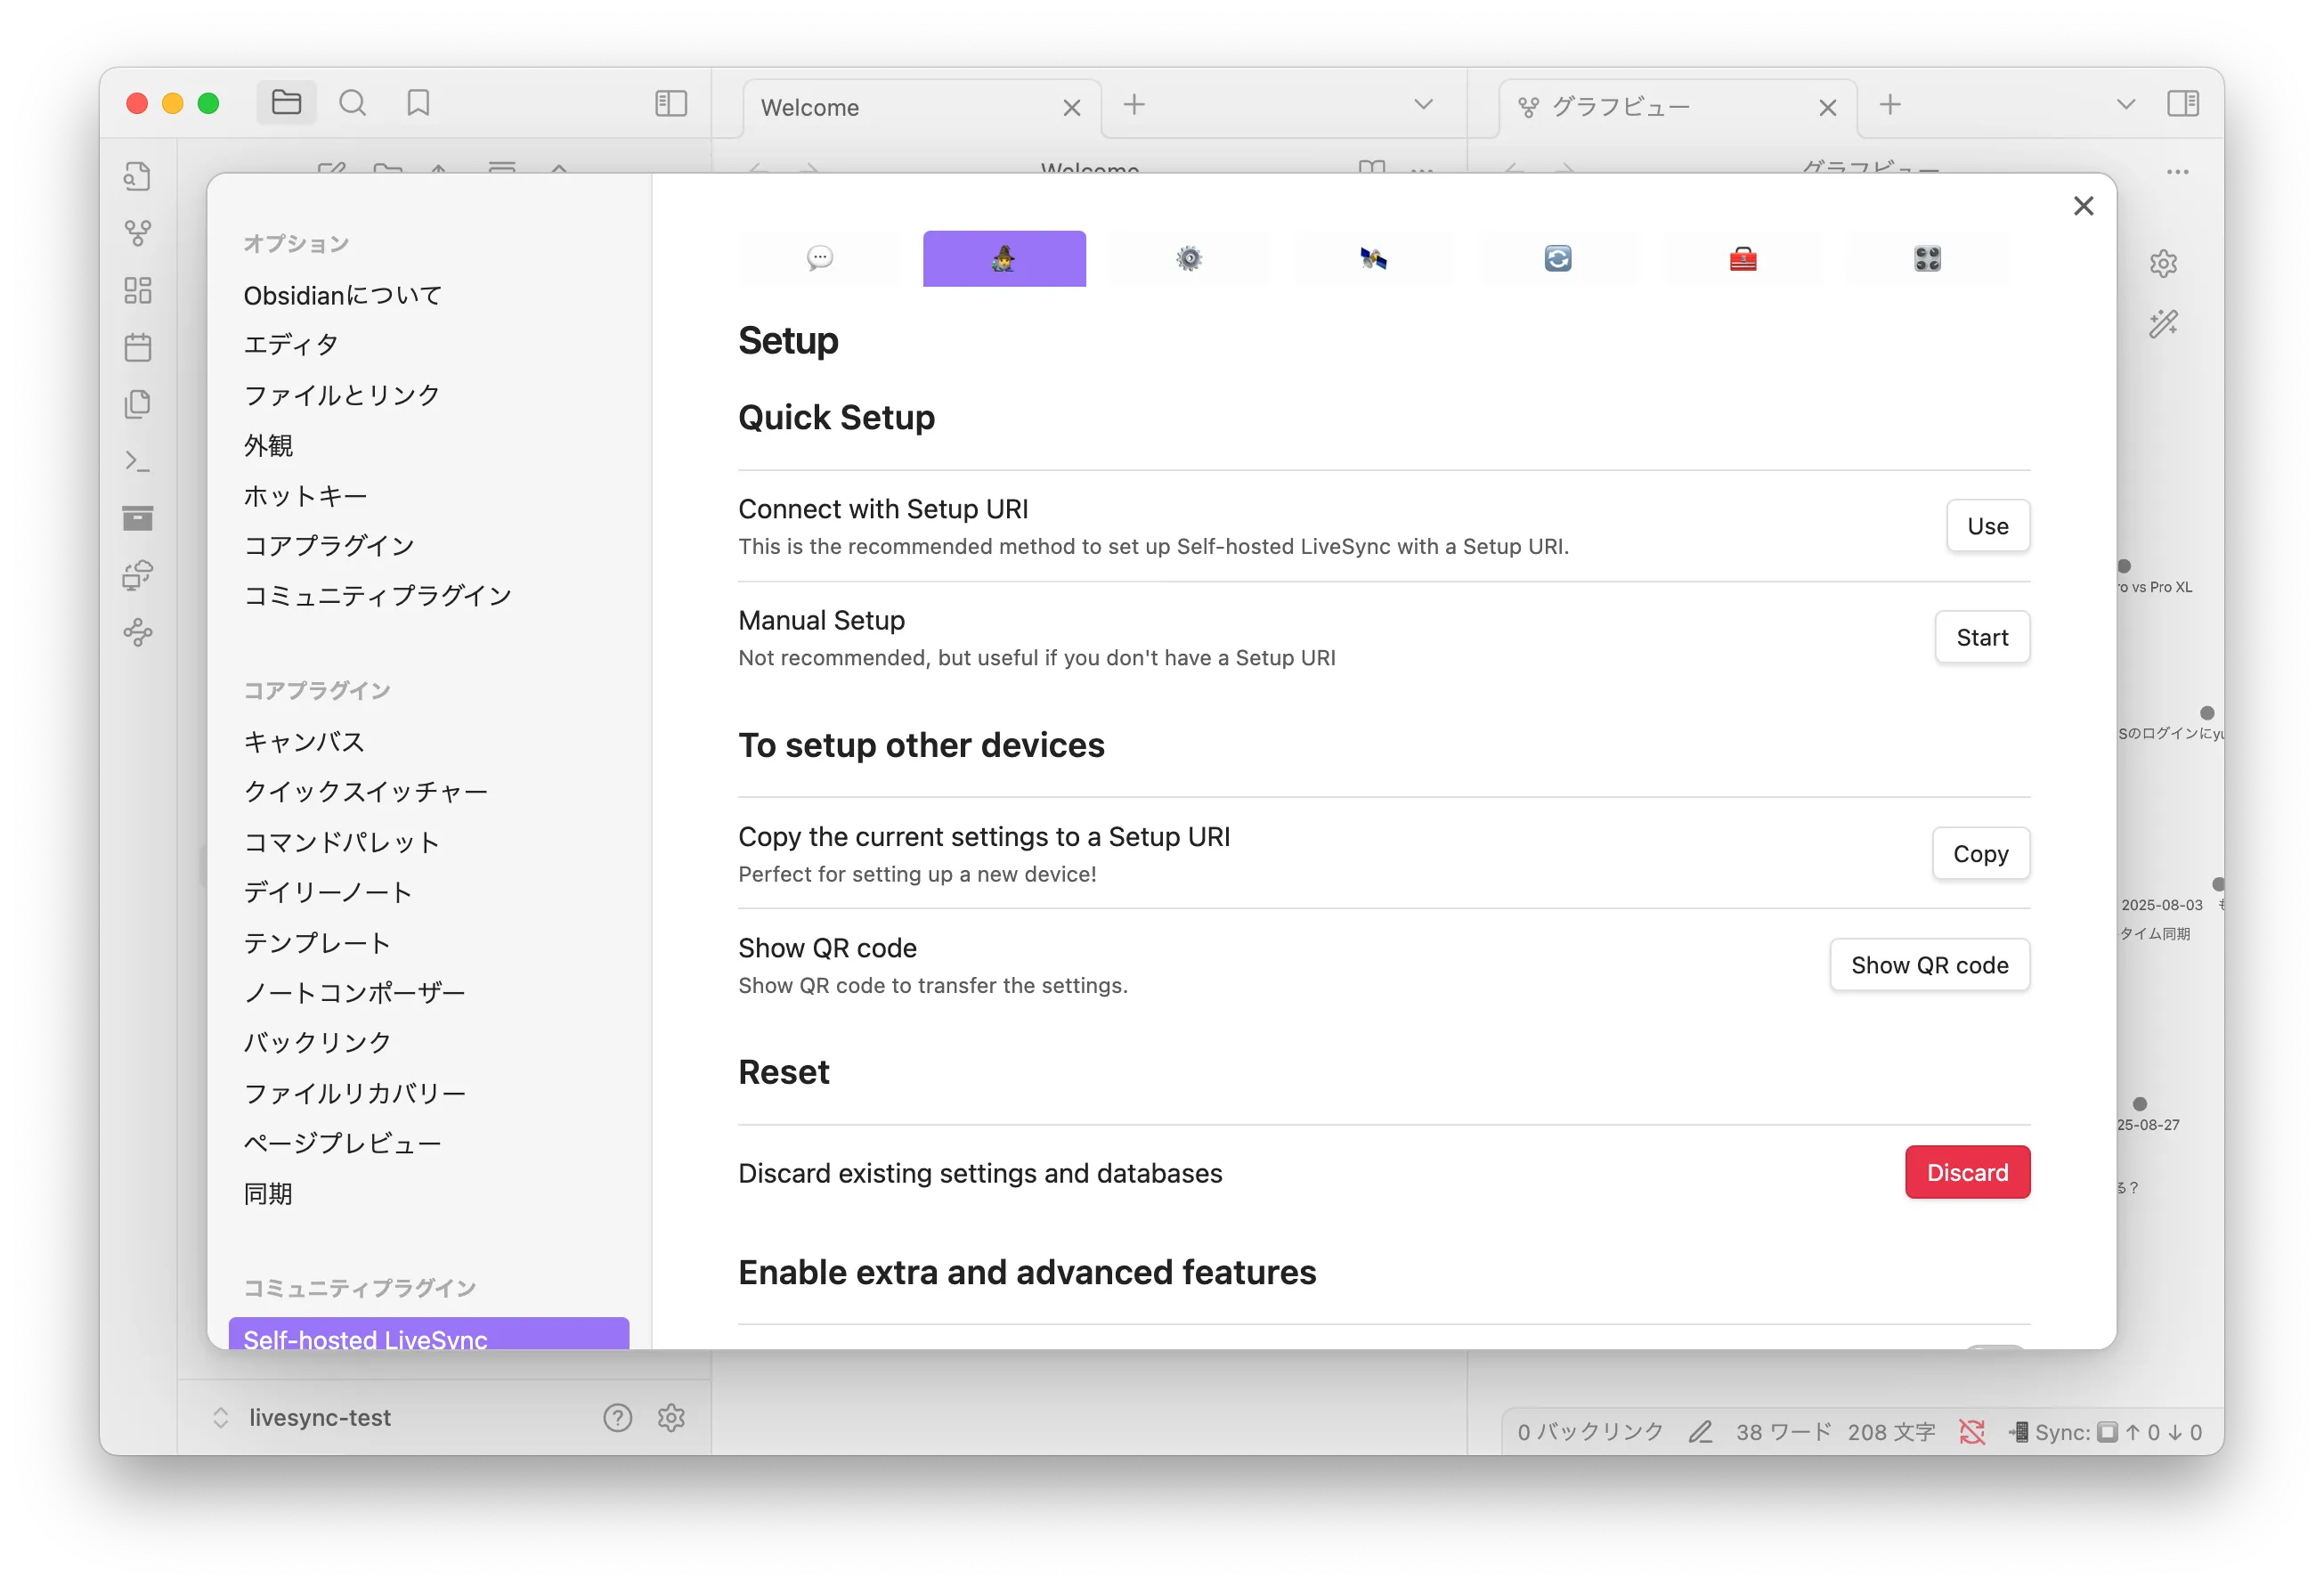Toggle the left sidebar panel icon

(x=671, y=103)
